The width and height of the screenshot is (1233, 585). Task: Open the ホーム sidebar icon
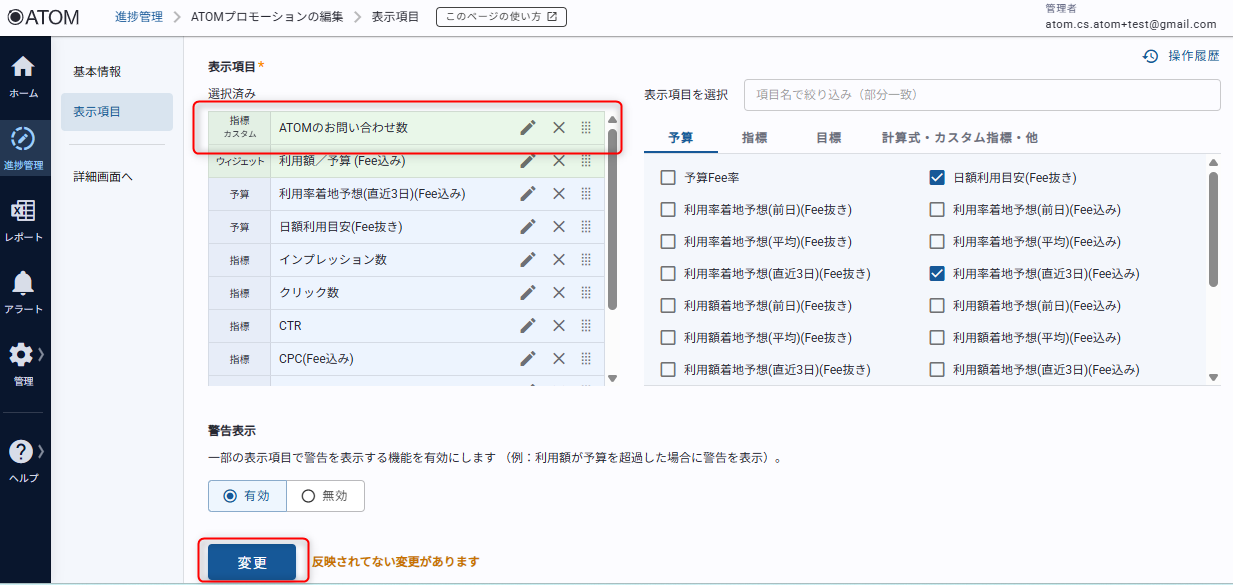(24, 76)
